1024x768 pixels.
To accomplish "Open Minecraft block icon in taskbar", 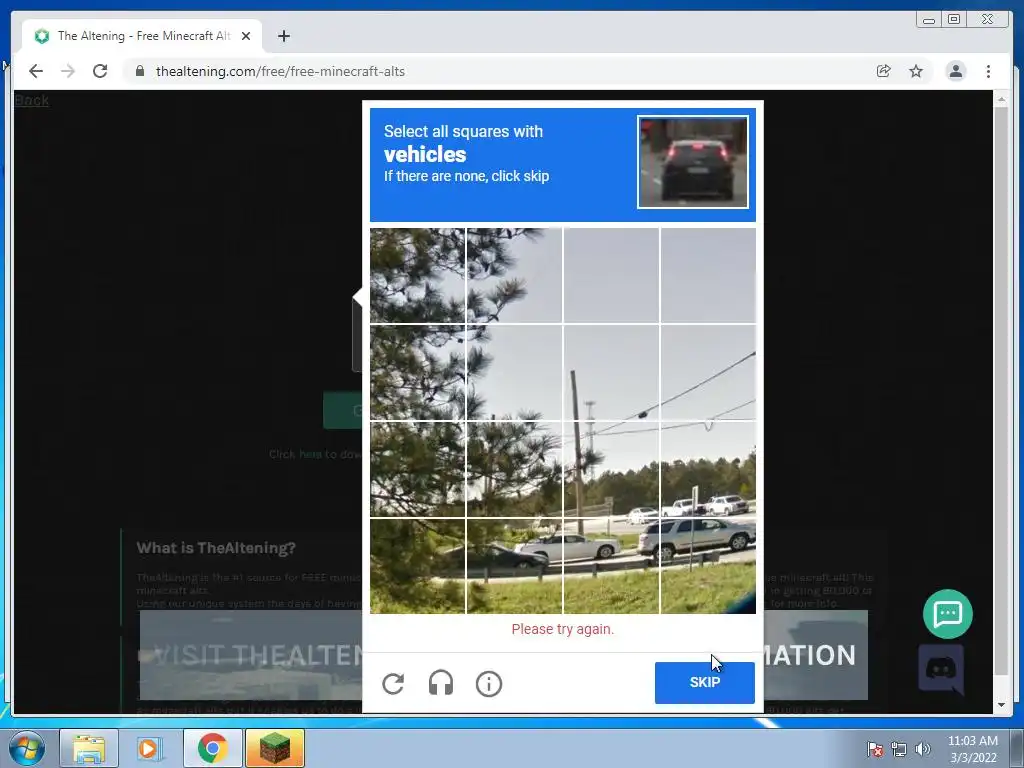I will [274, 748].
